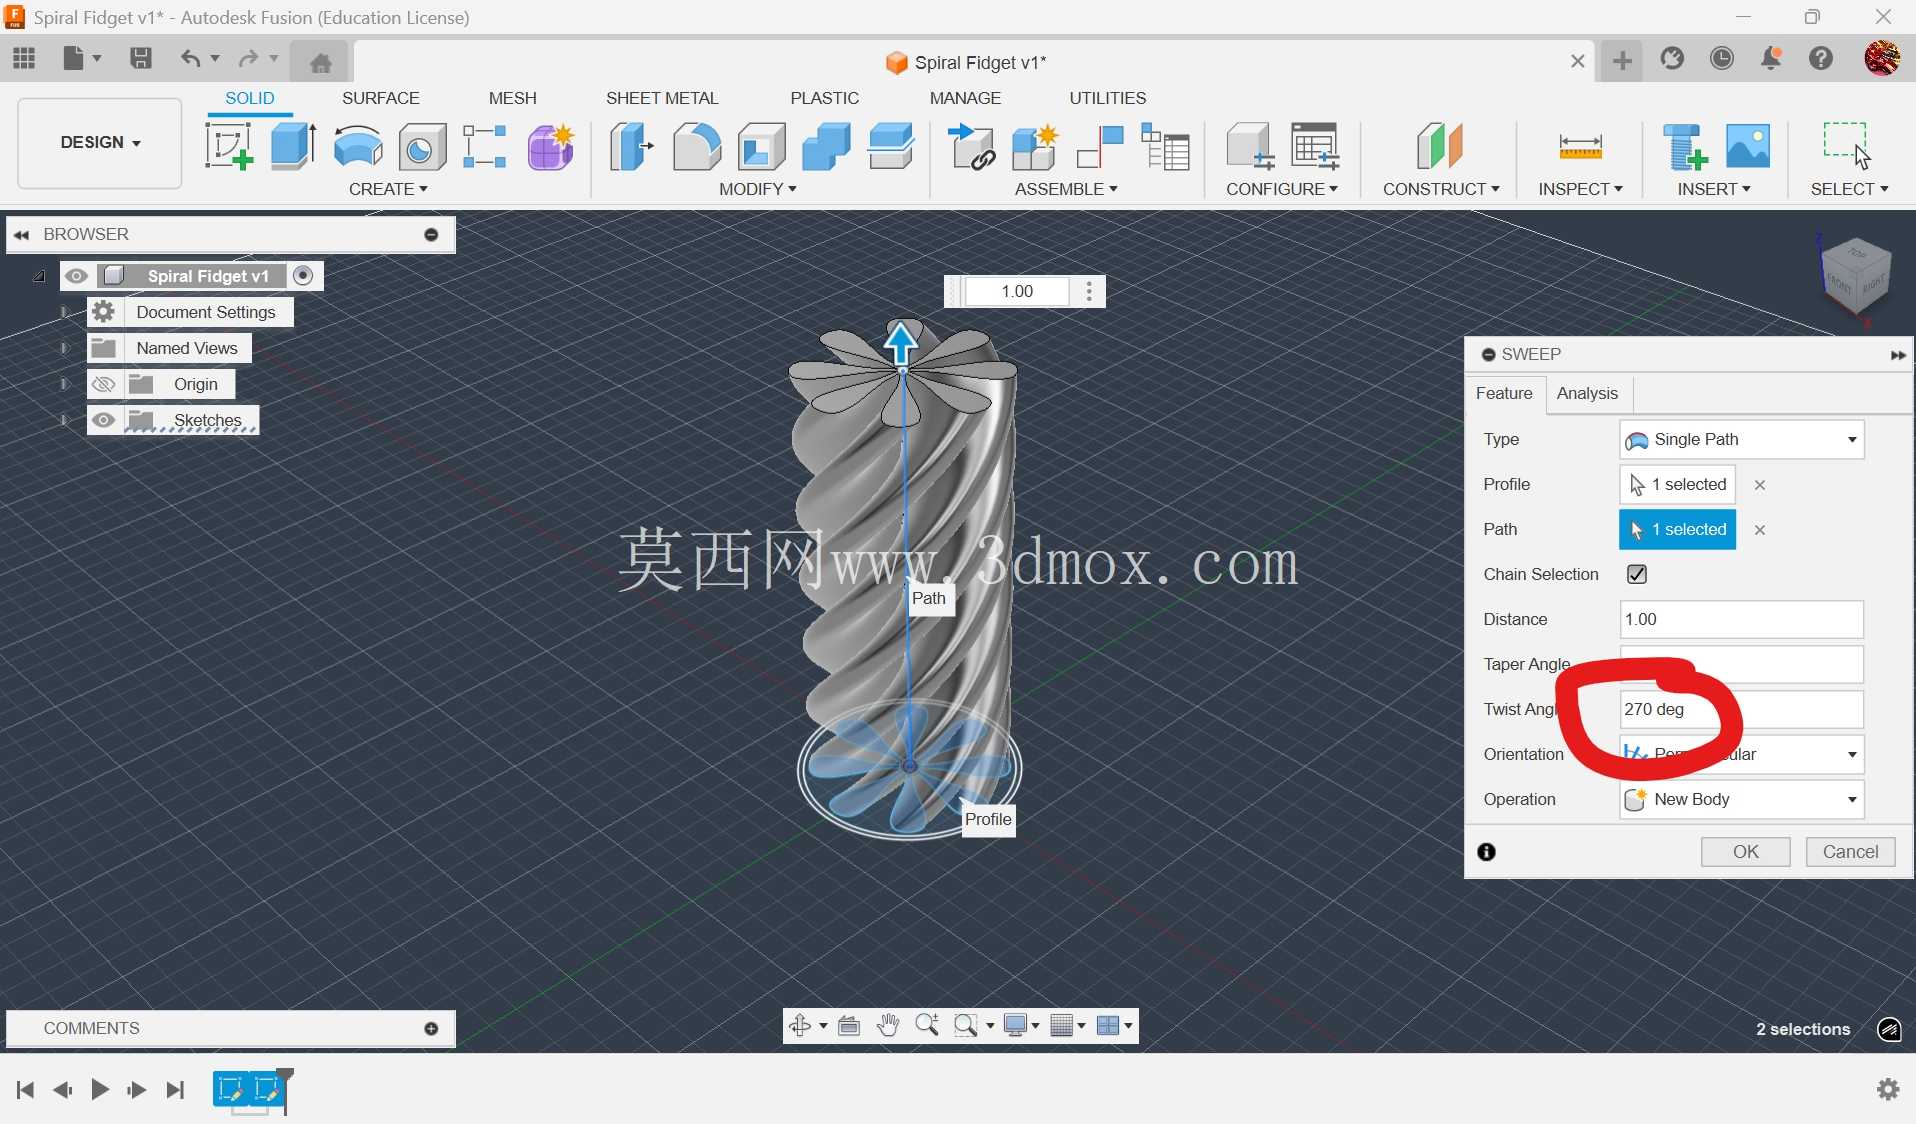Click the Save icon

[x=141, y=58]
